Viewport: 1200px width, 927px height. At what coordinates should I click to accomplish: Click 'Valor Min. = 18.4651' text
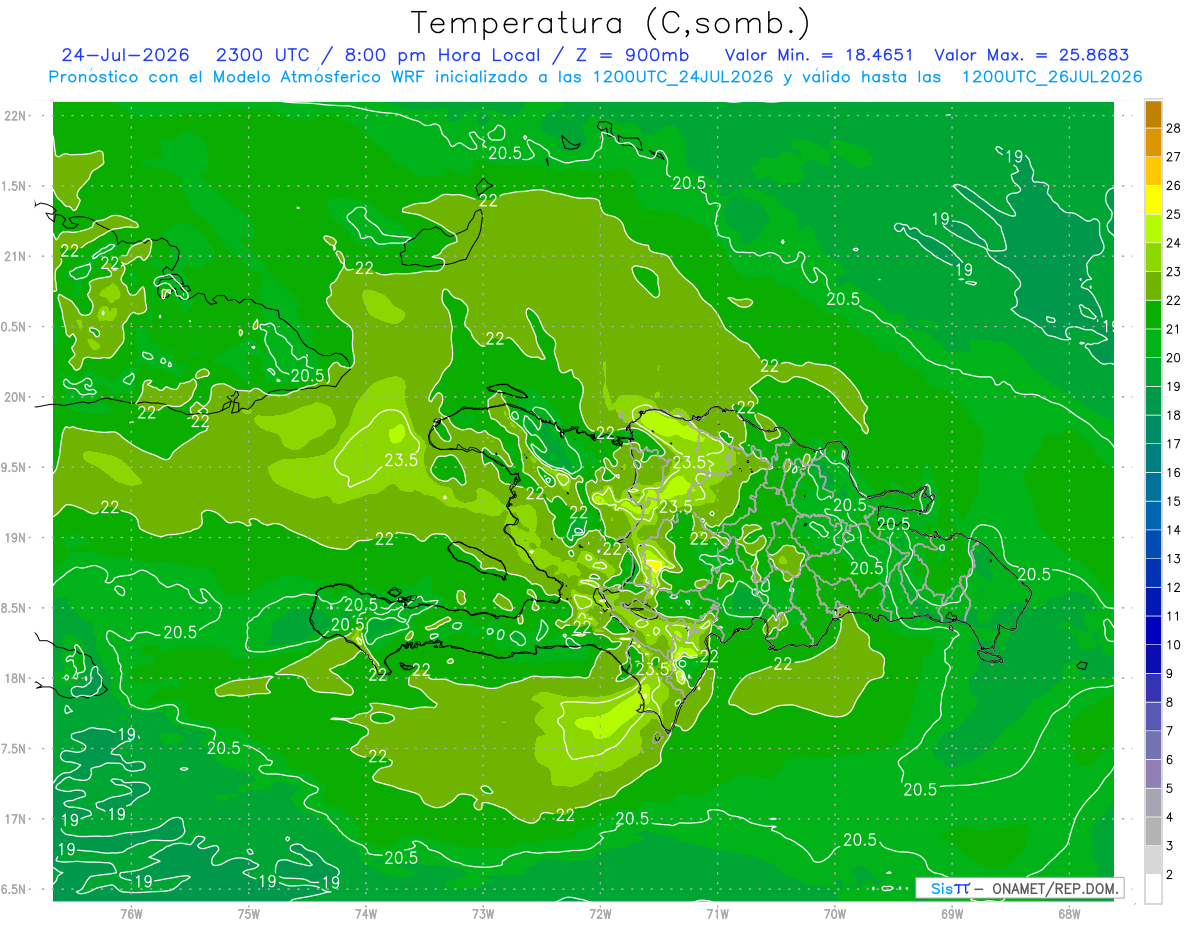pyautogui.click(x=819, y=55)
